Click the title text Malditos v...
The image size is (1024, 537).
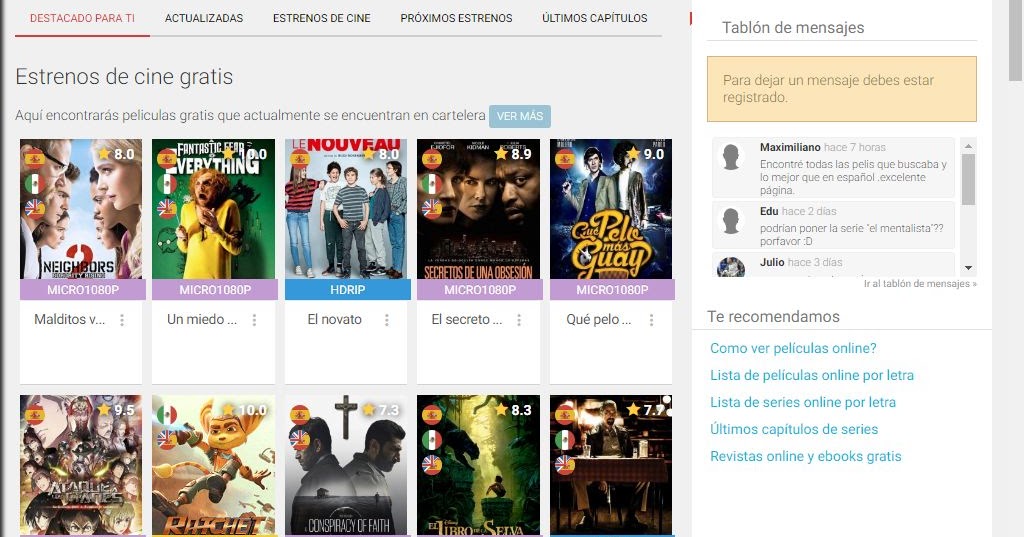click(69, 319)
